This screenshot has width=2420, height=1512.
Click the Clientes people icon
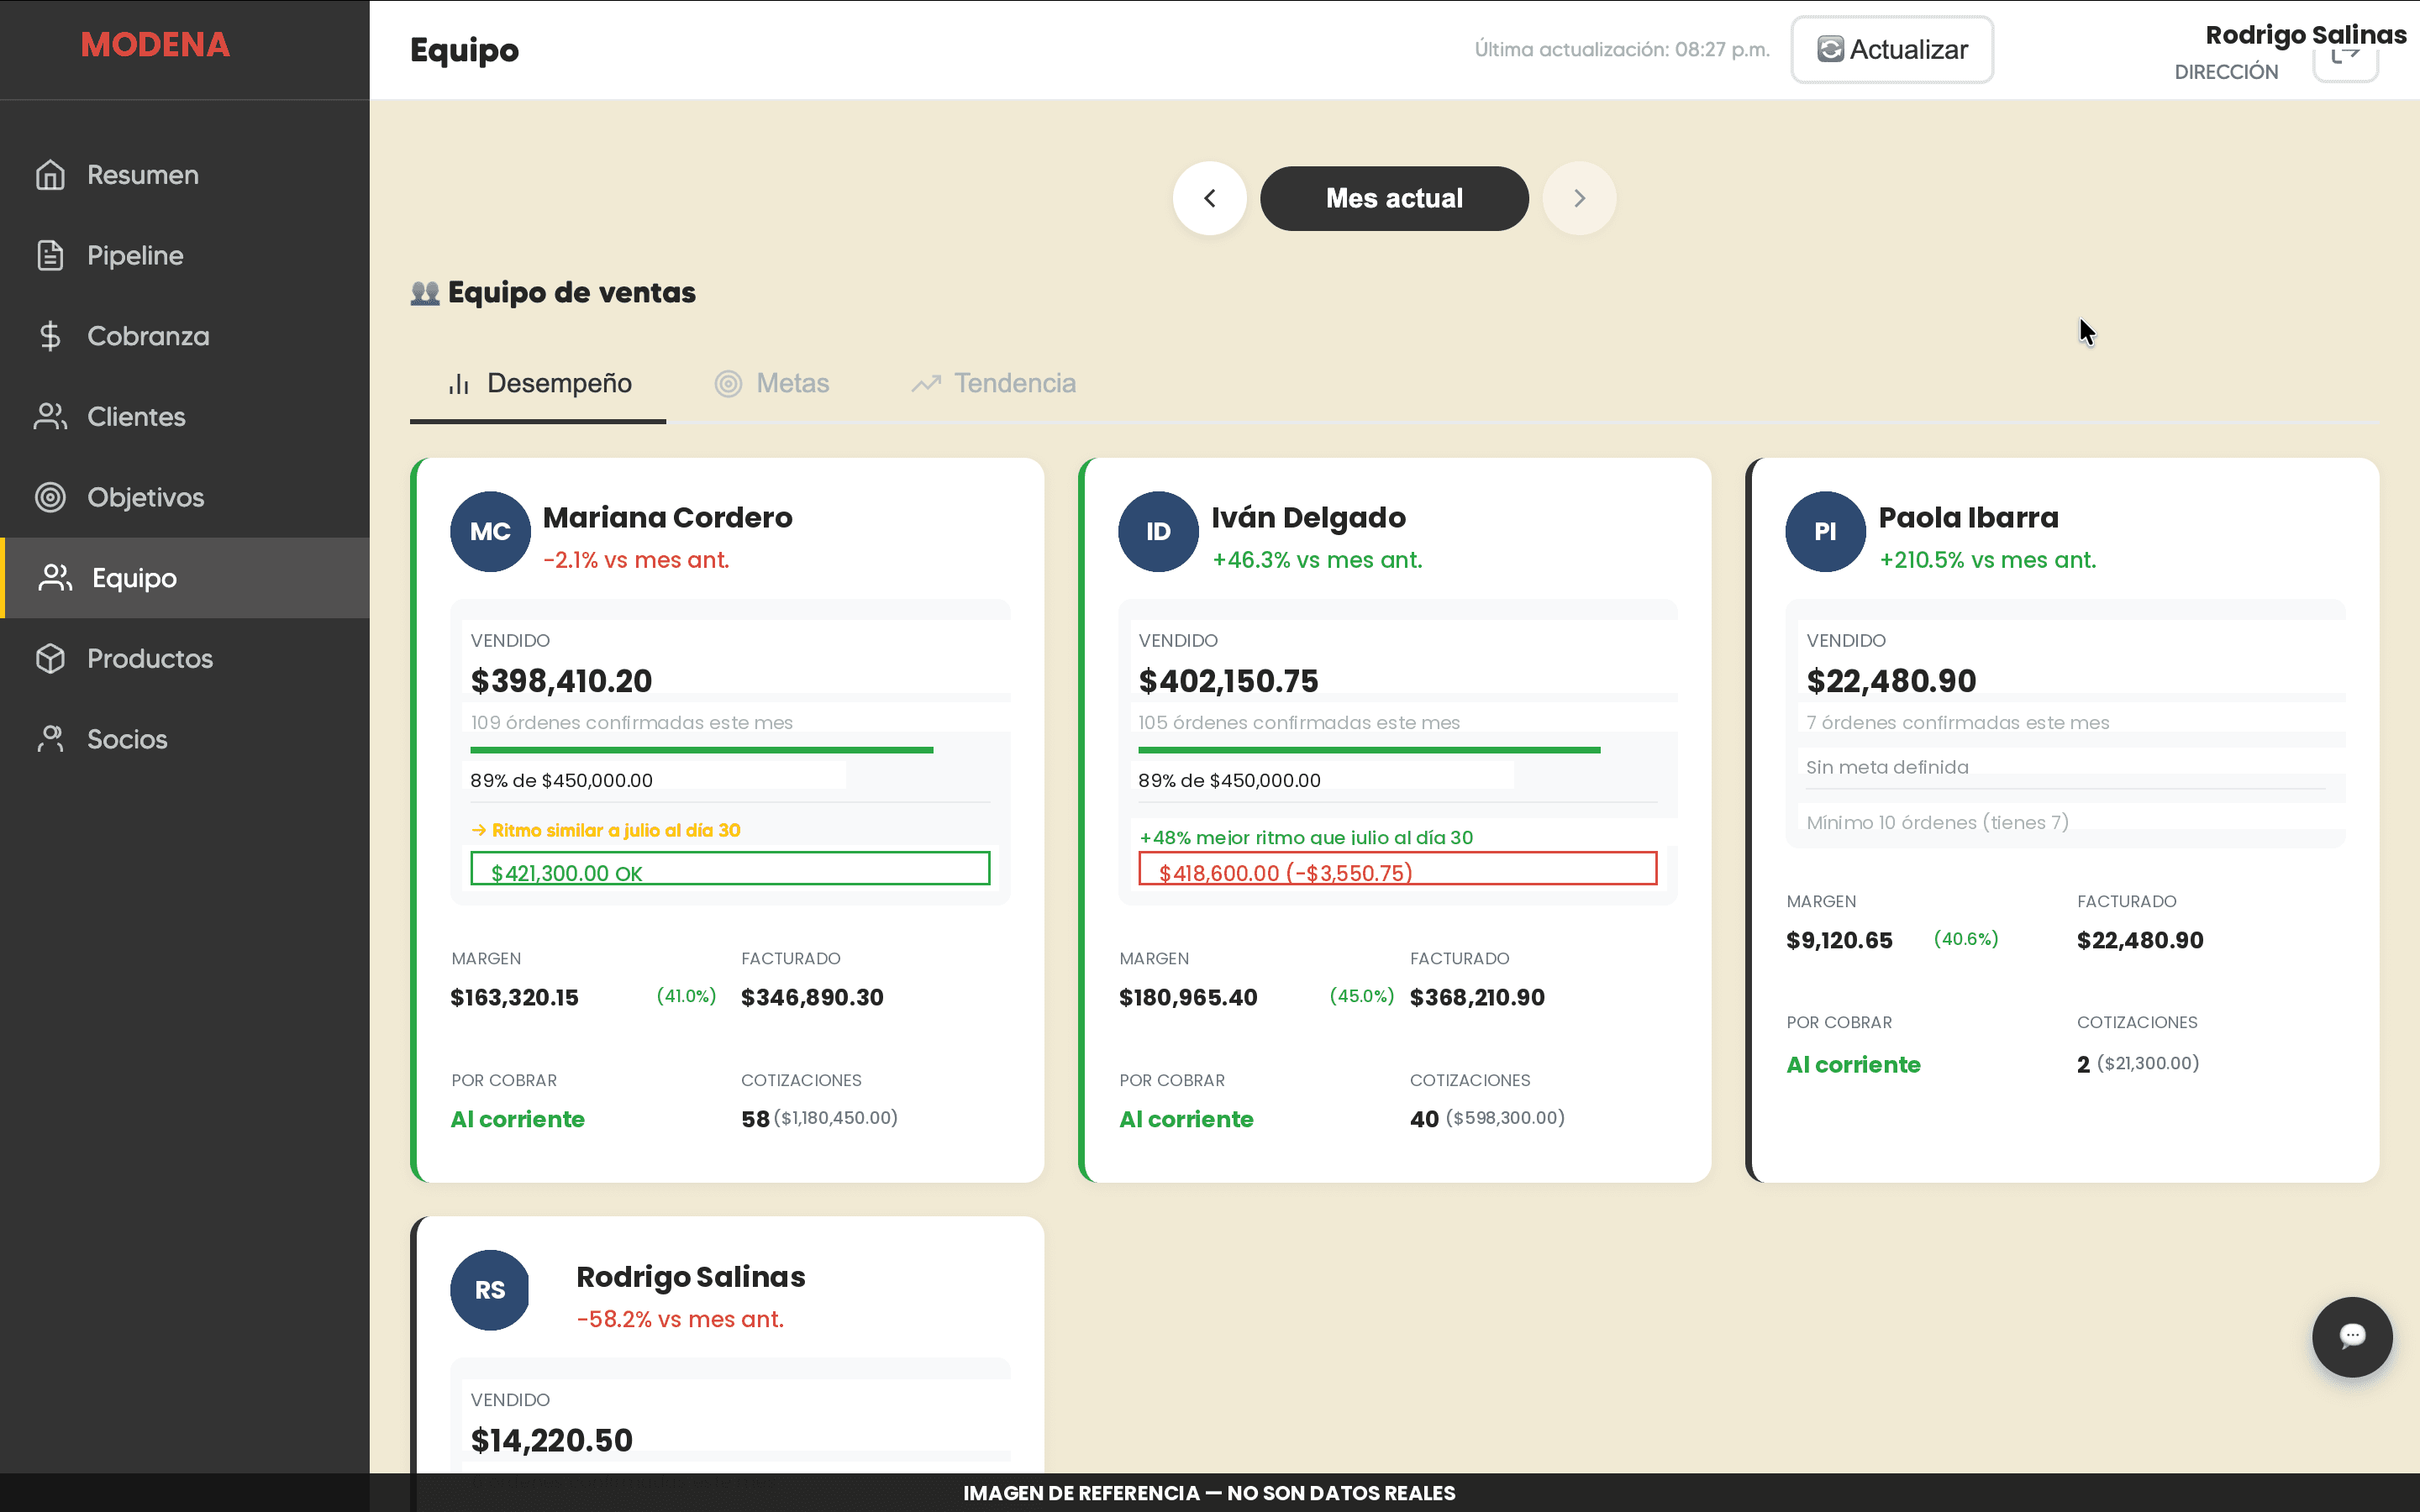(x=50, y=417)
